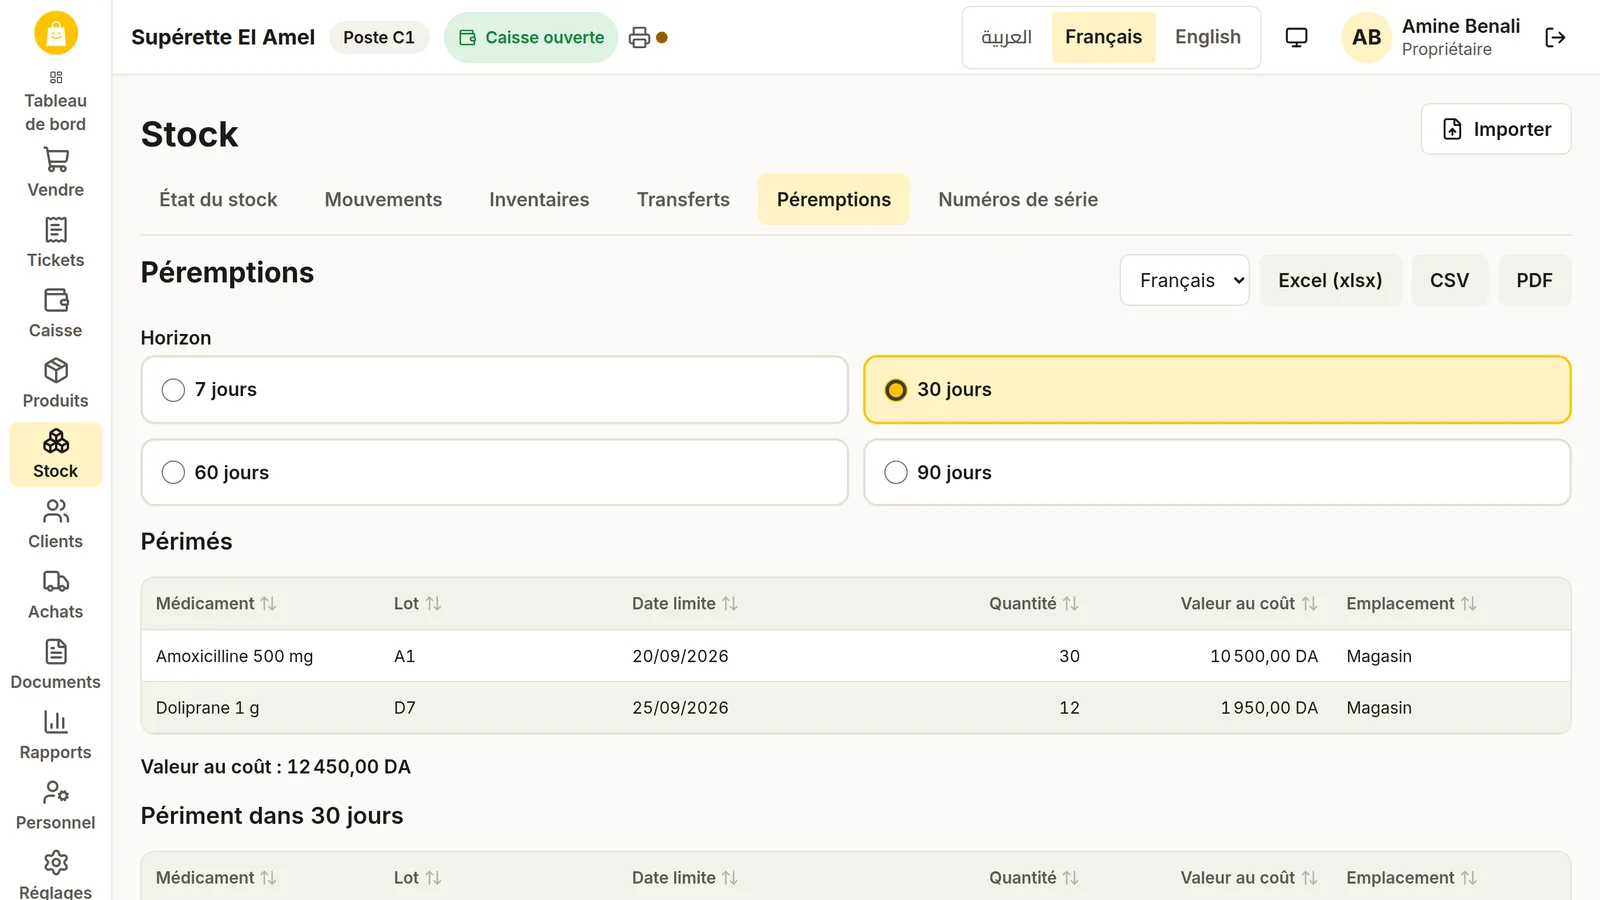1600x900 pixels.
Task: Sort Périmés table by Quantité
Action: coord(1034,604)
